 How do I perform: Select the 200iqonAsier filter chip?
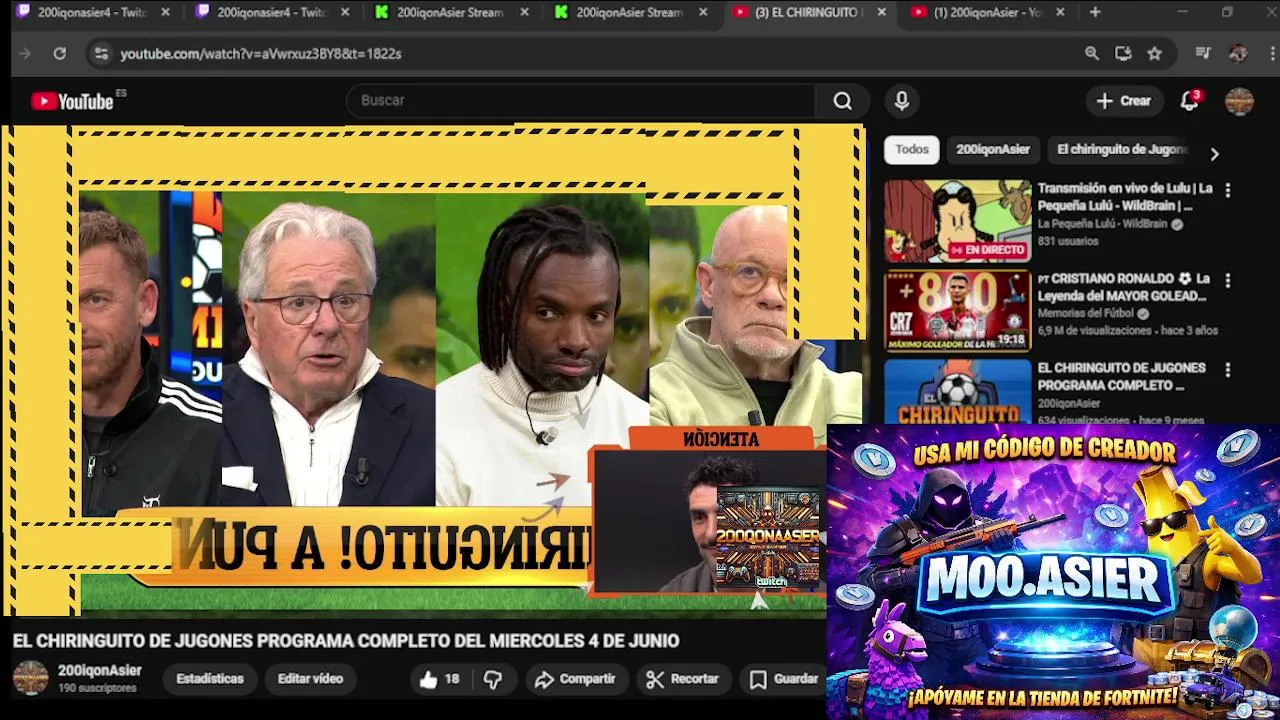993,149
